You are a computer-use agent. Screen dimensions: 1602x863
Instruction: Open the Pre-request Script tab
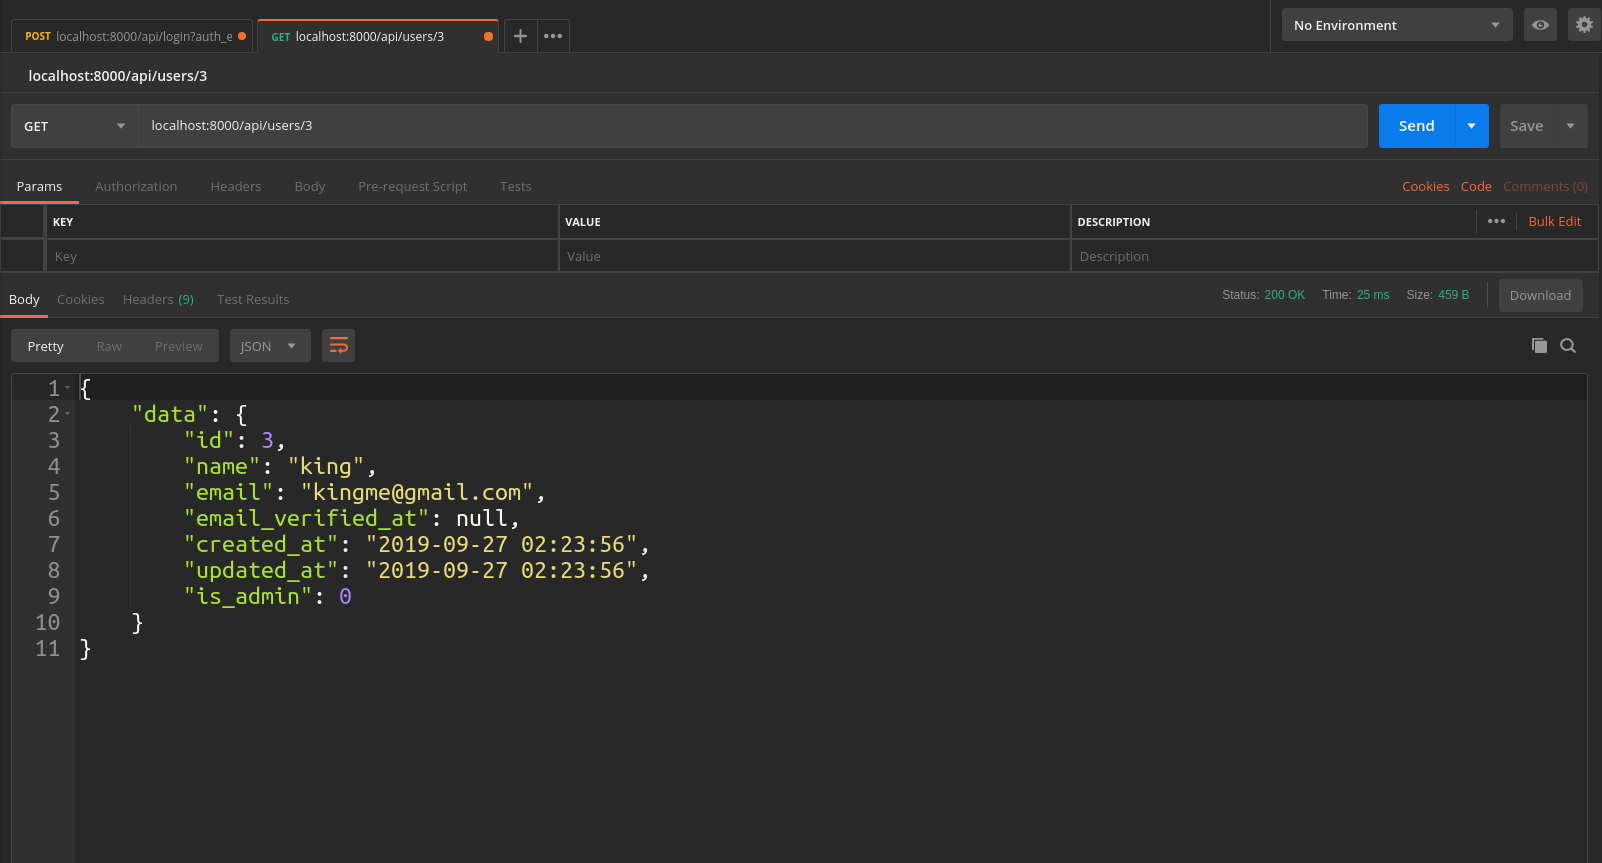[x=413, y=187]
